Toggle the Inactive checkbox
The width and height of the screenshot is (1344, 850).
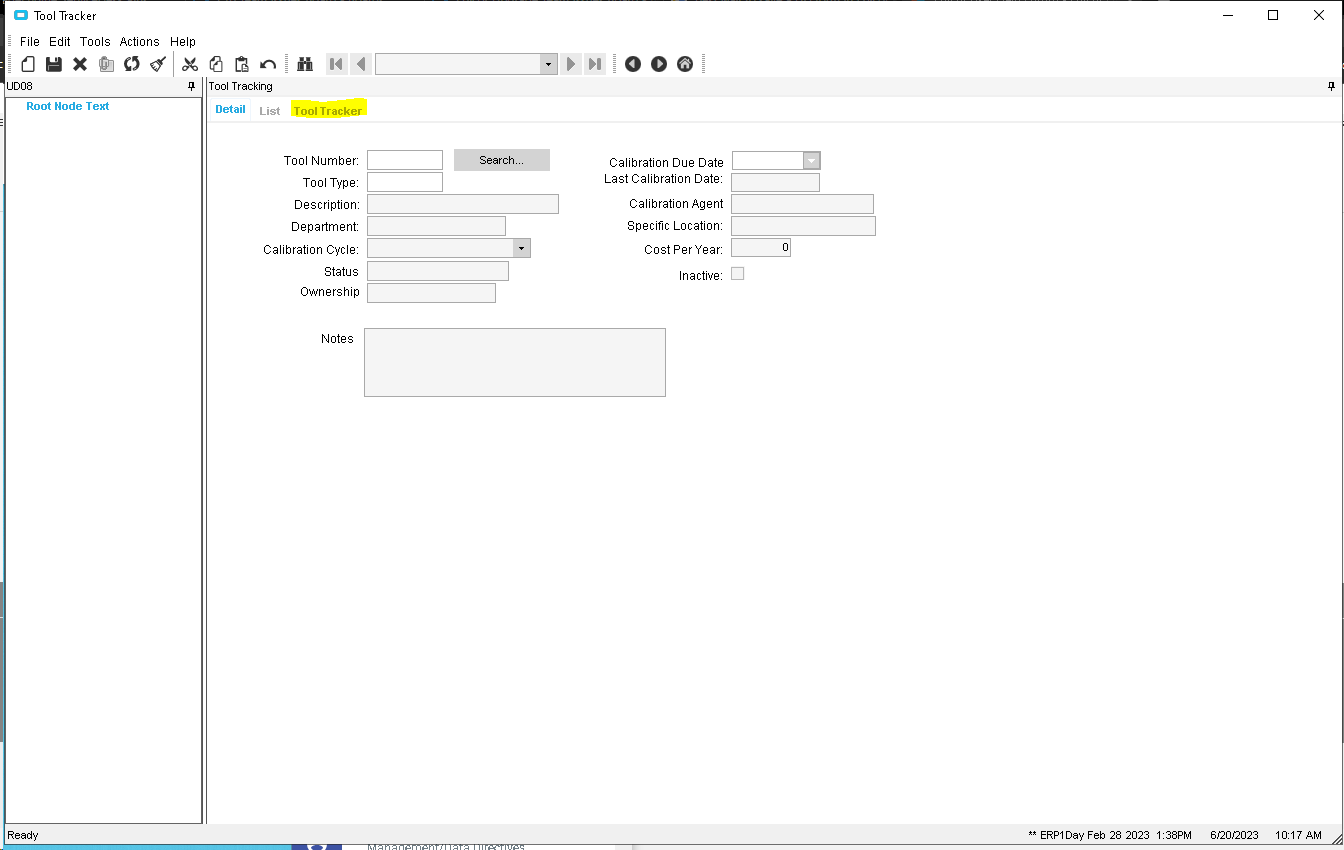pos(738,274)
